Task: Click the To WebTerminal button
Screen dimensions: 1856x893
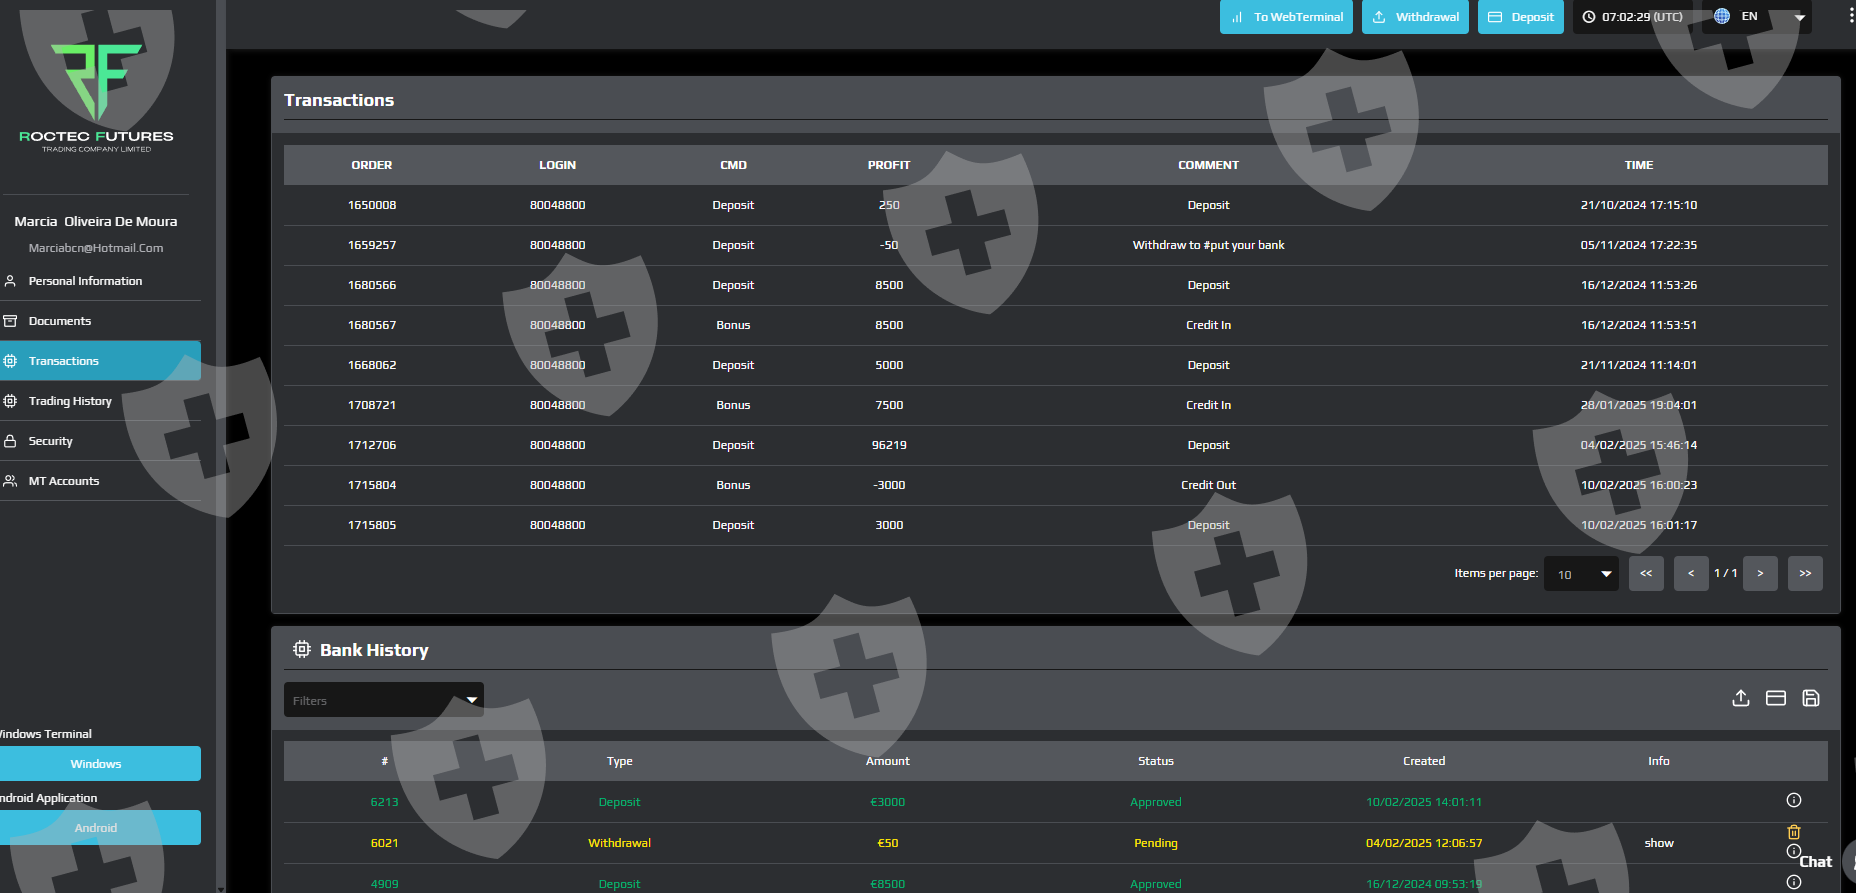Action: (x=1286, y=17)
